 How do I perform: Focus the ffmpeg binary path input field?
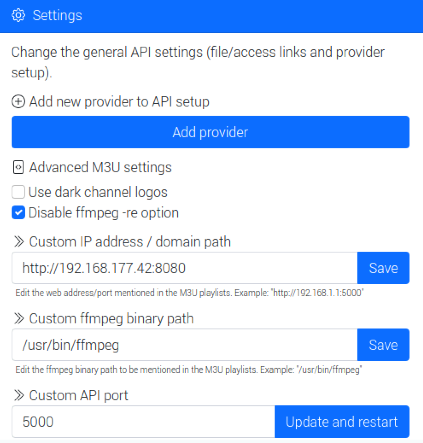[184, 345]
